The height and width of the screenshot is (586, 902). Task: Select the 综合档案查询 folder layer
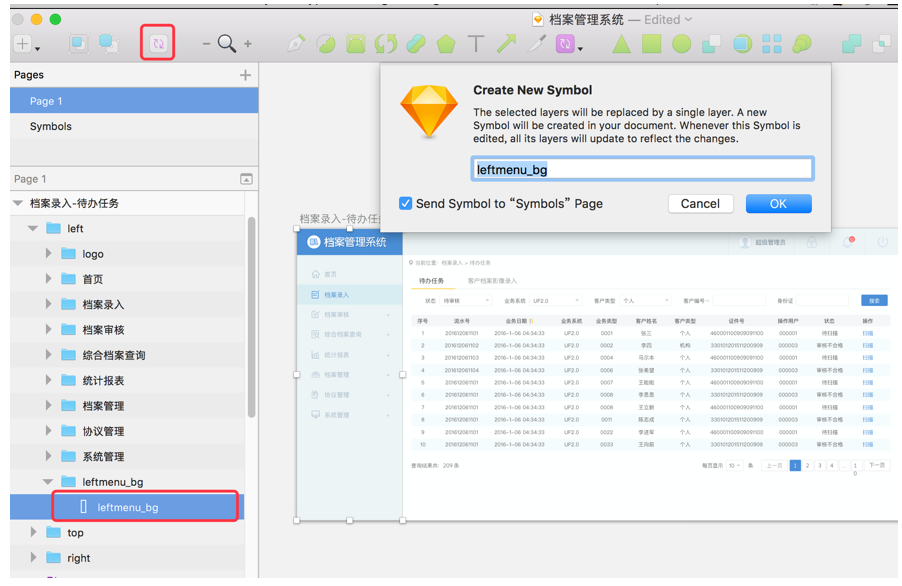(128, 355)
